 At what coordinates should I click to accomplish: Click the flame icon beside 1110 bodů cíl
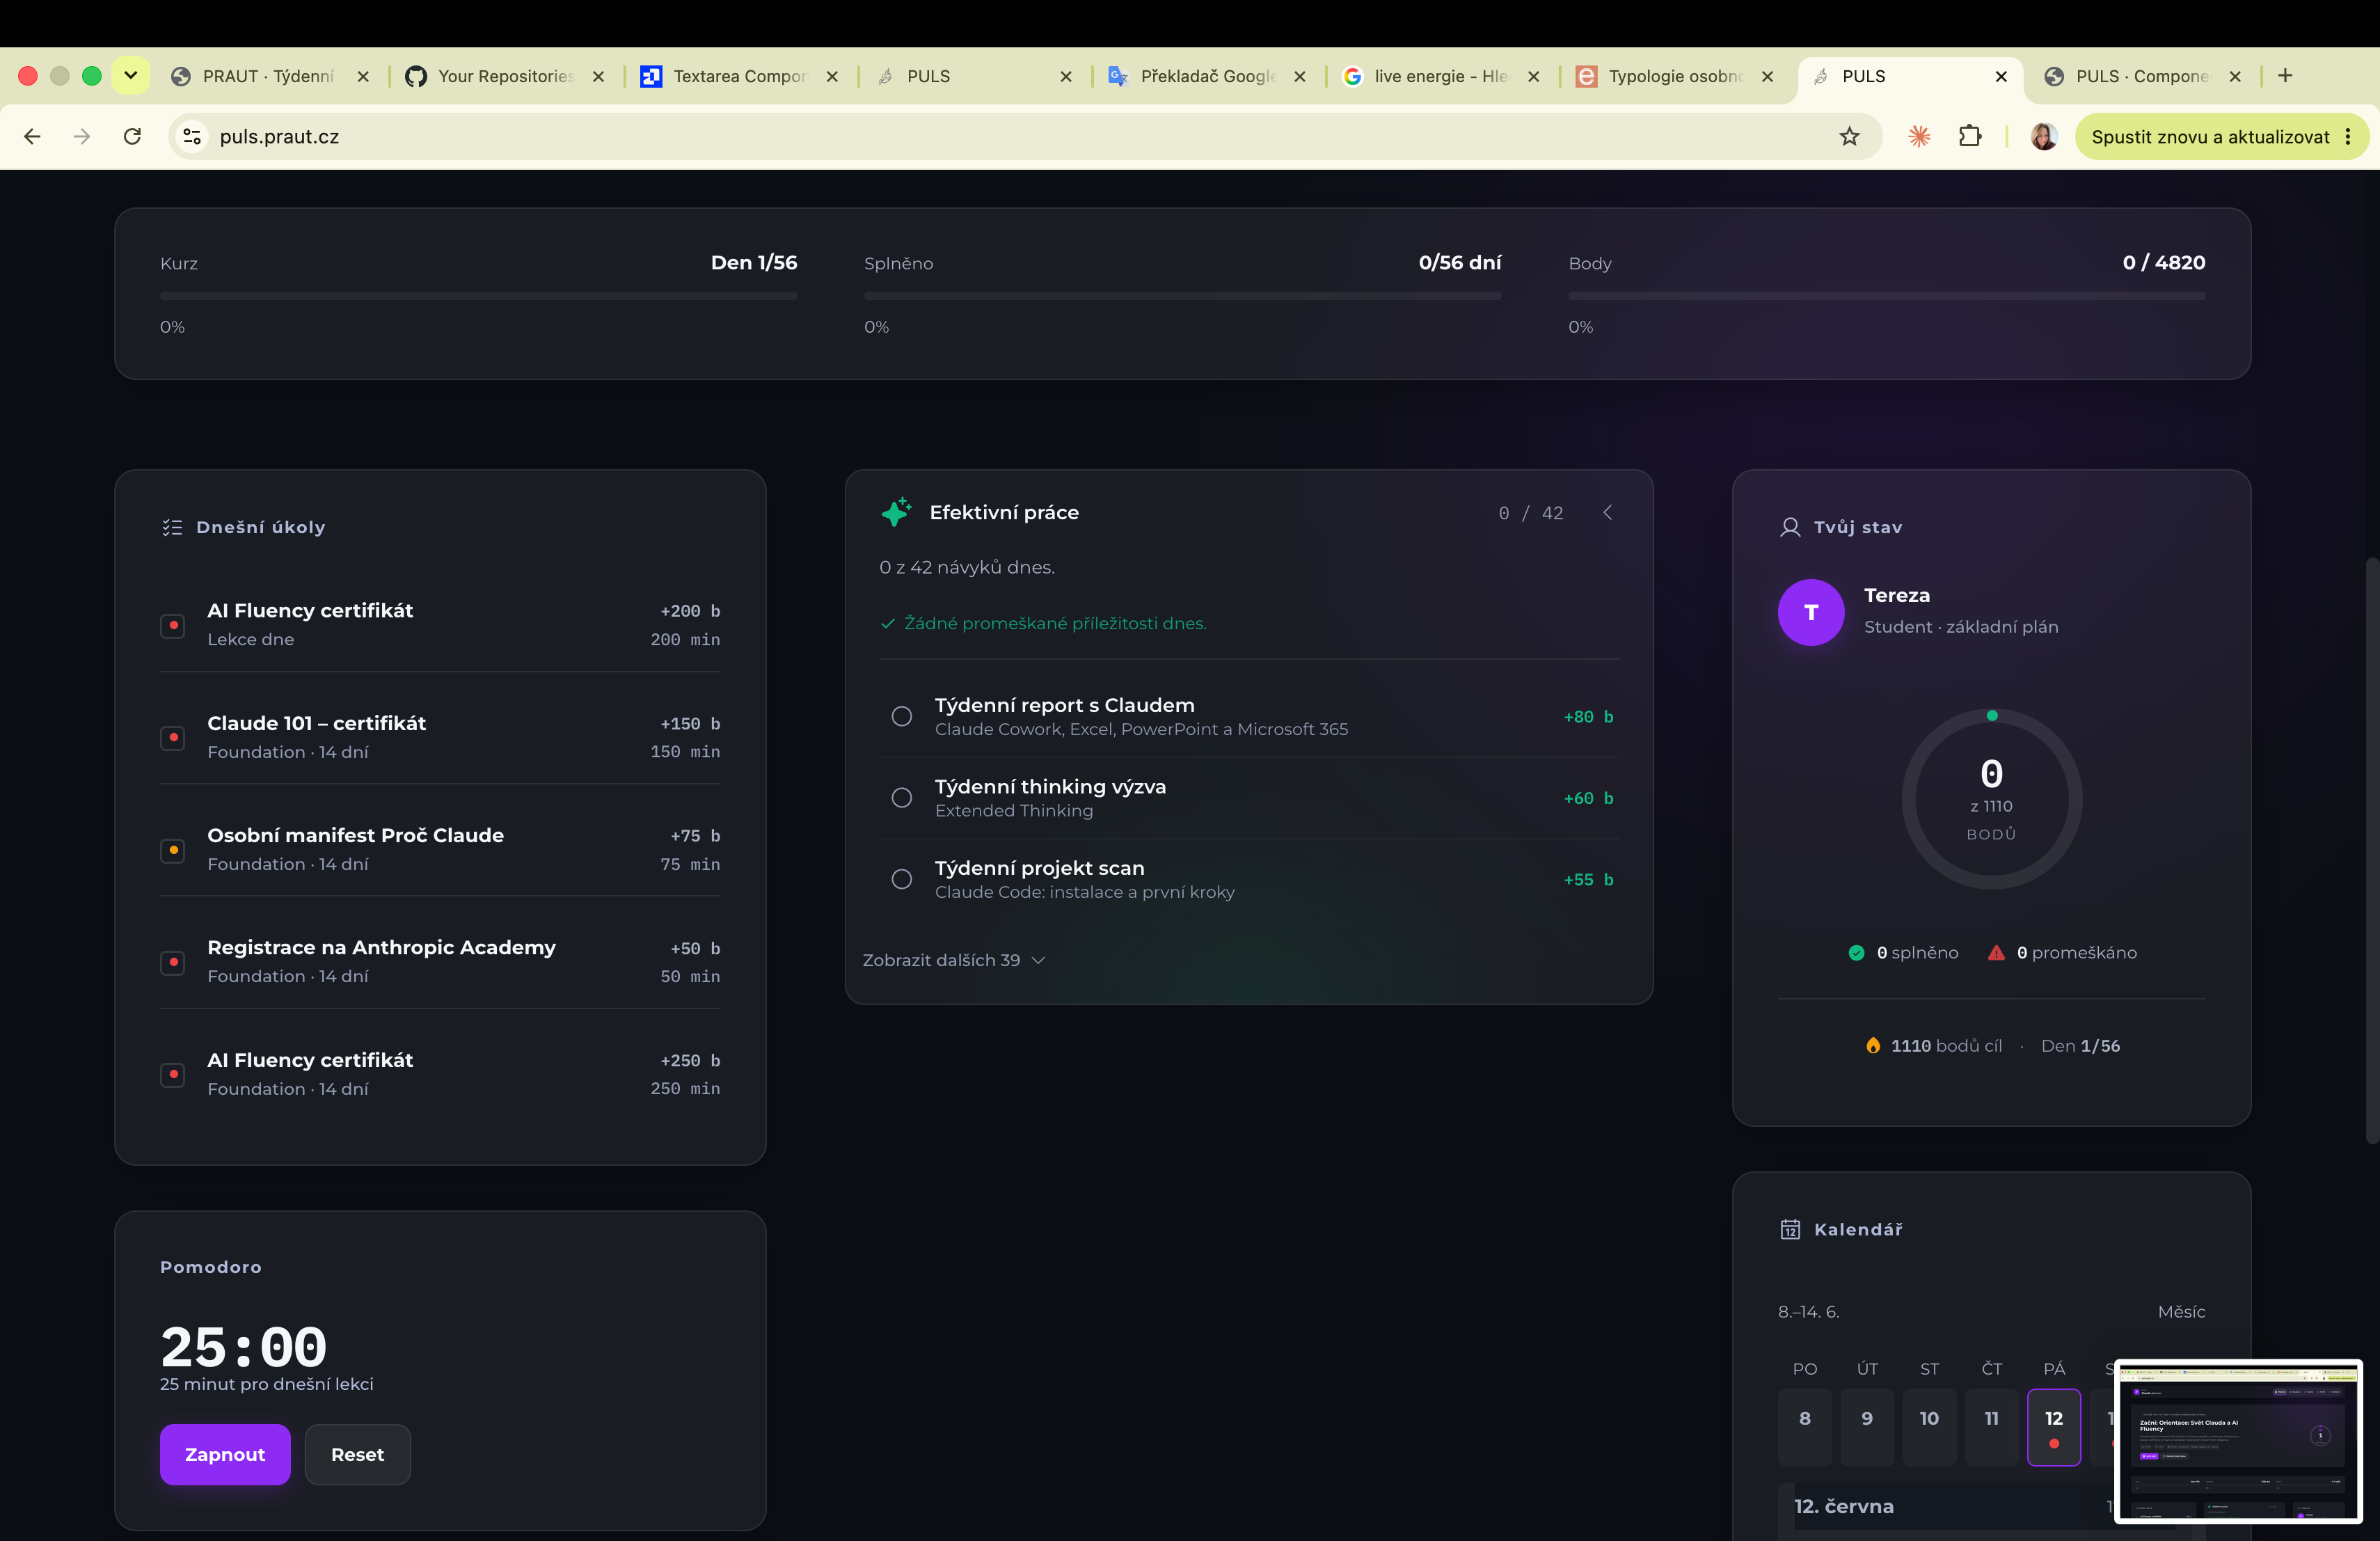pos(1873,1045)
